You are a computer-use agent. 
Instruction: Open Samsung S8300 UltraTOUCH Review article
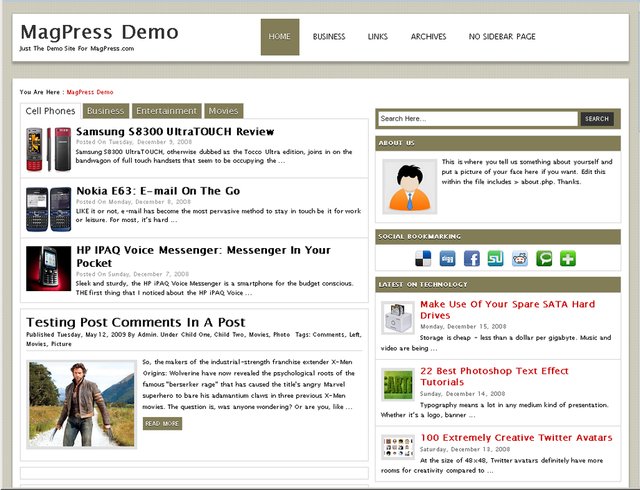click(175, 131)
